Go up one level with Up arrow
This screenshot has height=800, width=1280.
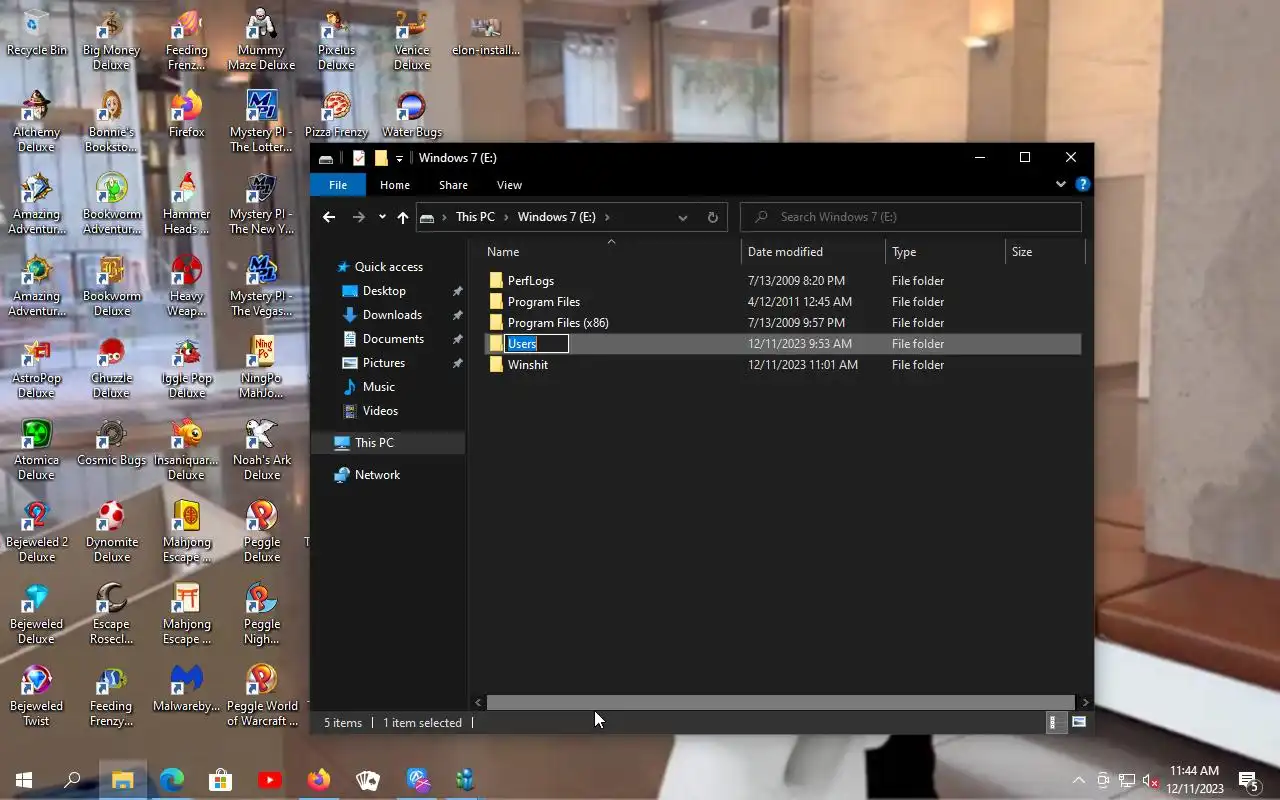pos(403,217)
